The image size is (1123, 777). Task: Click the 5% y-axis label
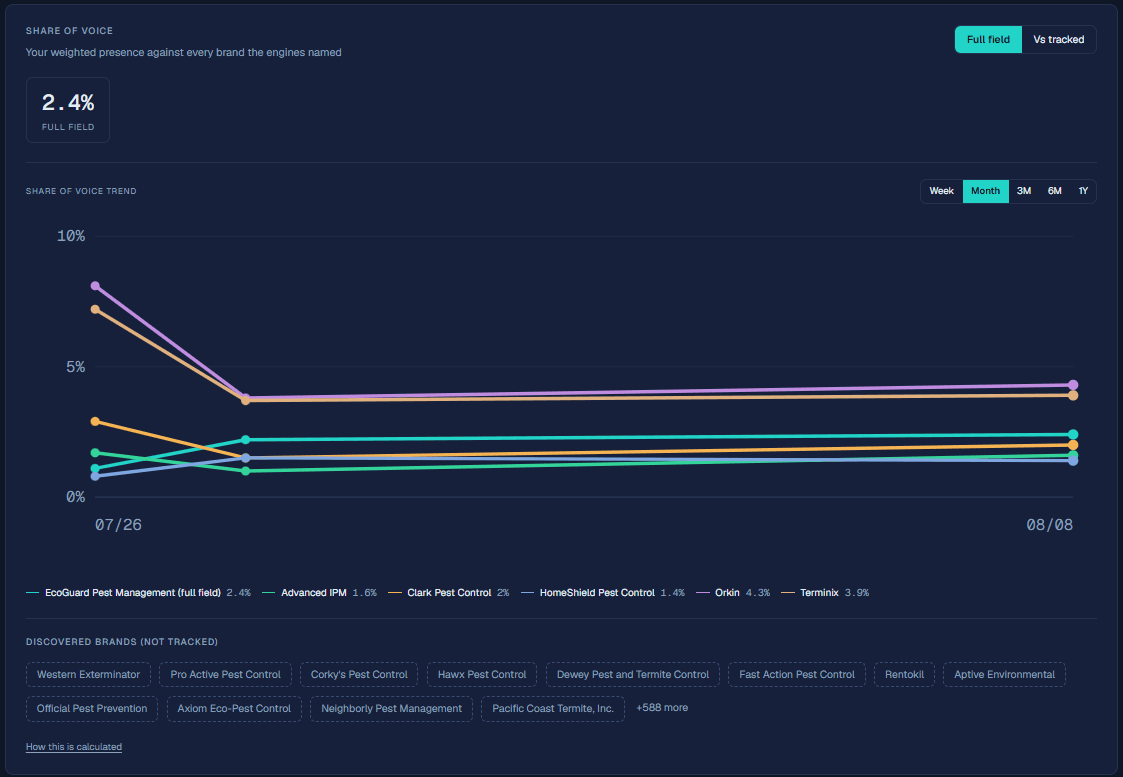[75, 367]
